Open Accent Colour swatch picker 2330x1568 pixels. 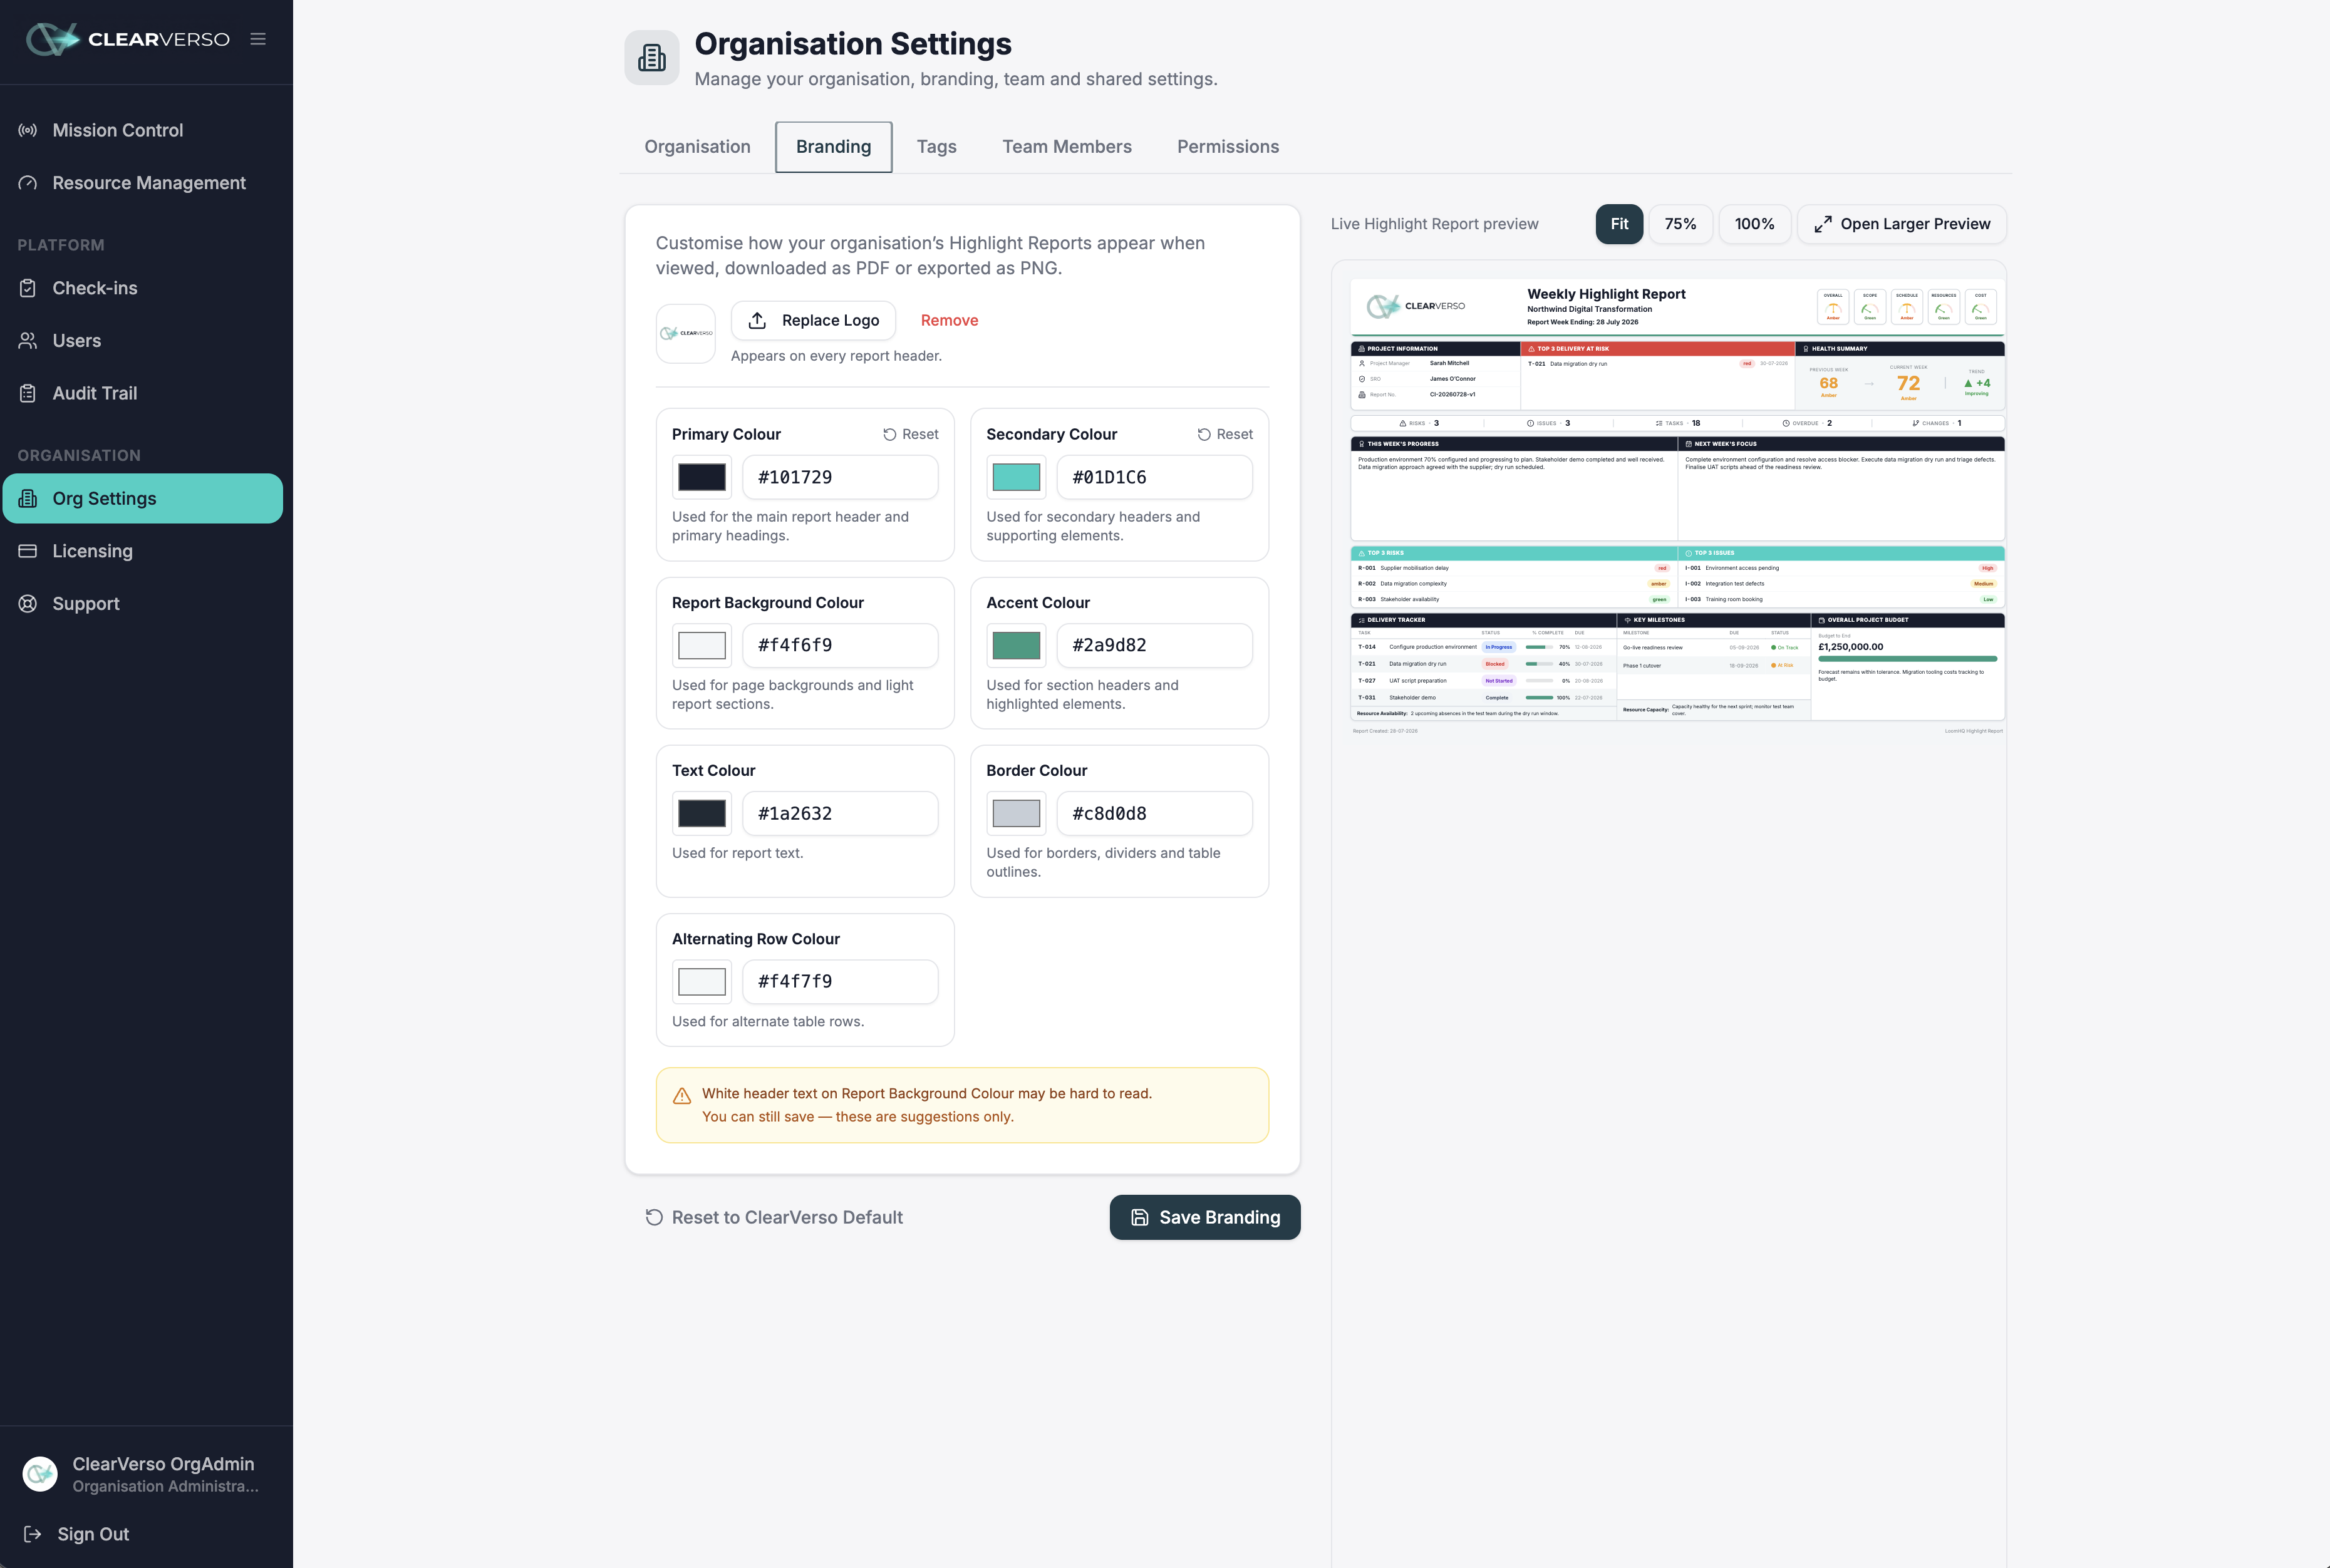point(1016,645)
